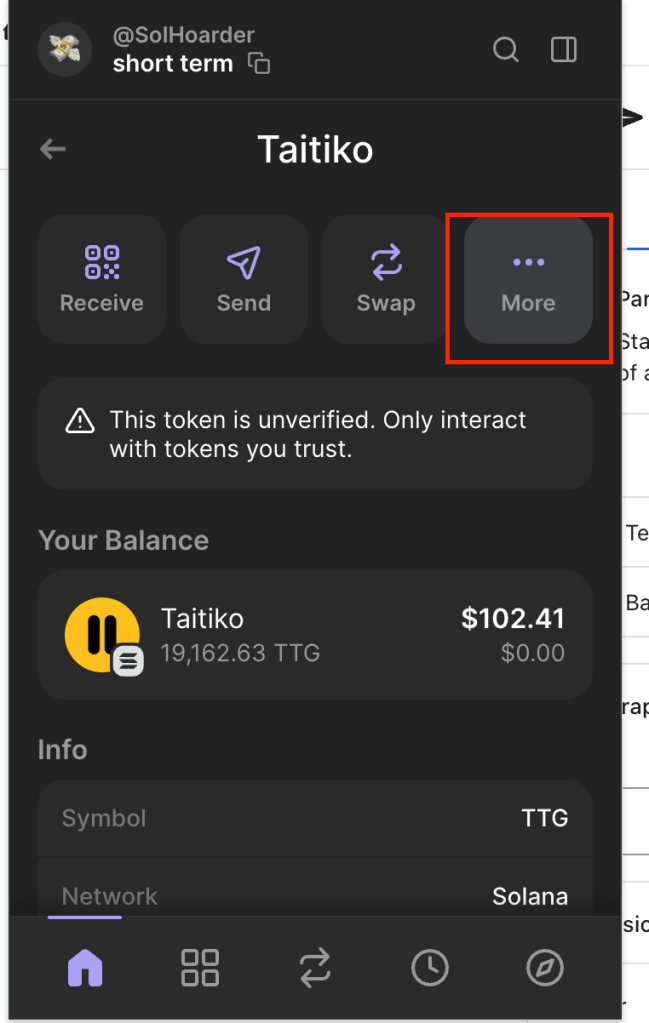Viewport: 649px width, 1023px height.
Task: Click the unverified token warning icon
Action: pos(80,421)
